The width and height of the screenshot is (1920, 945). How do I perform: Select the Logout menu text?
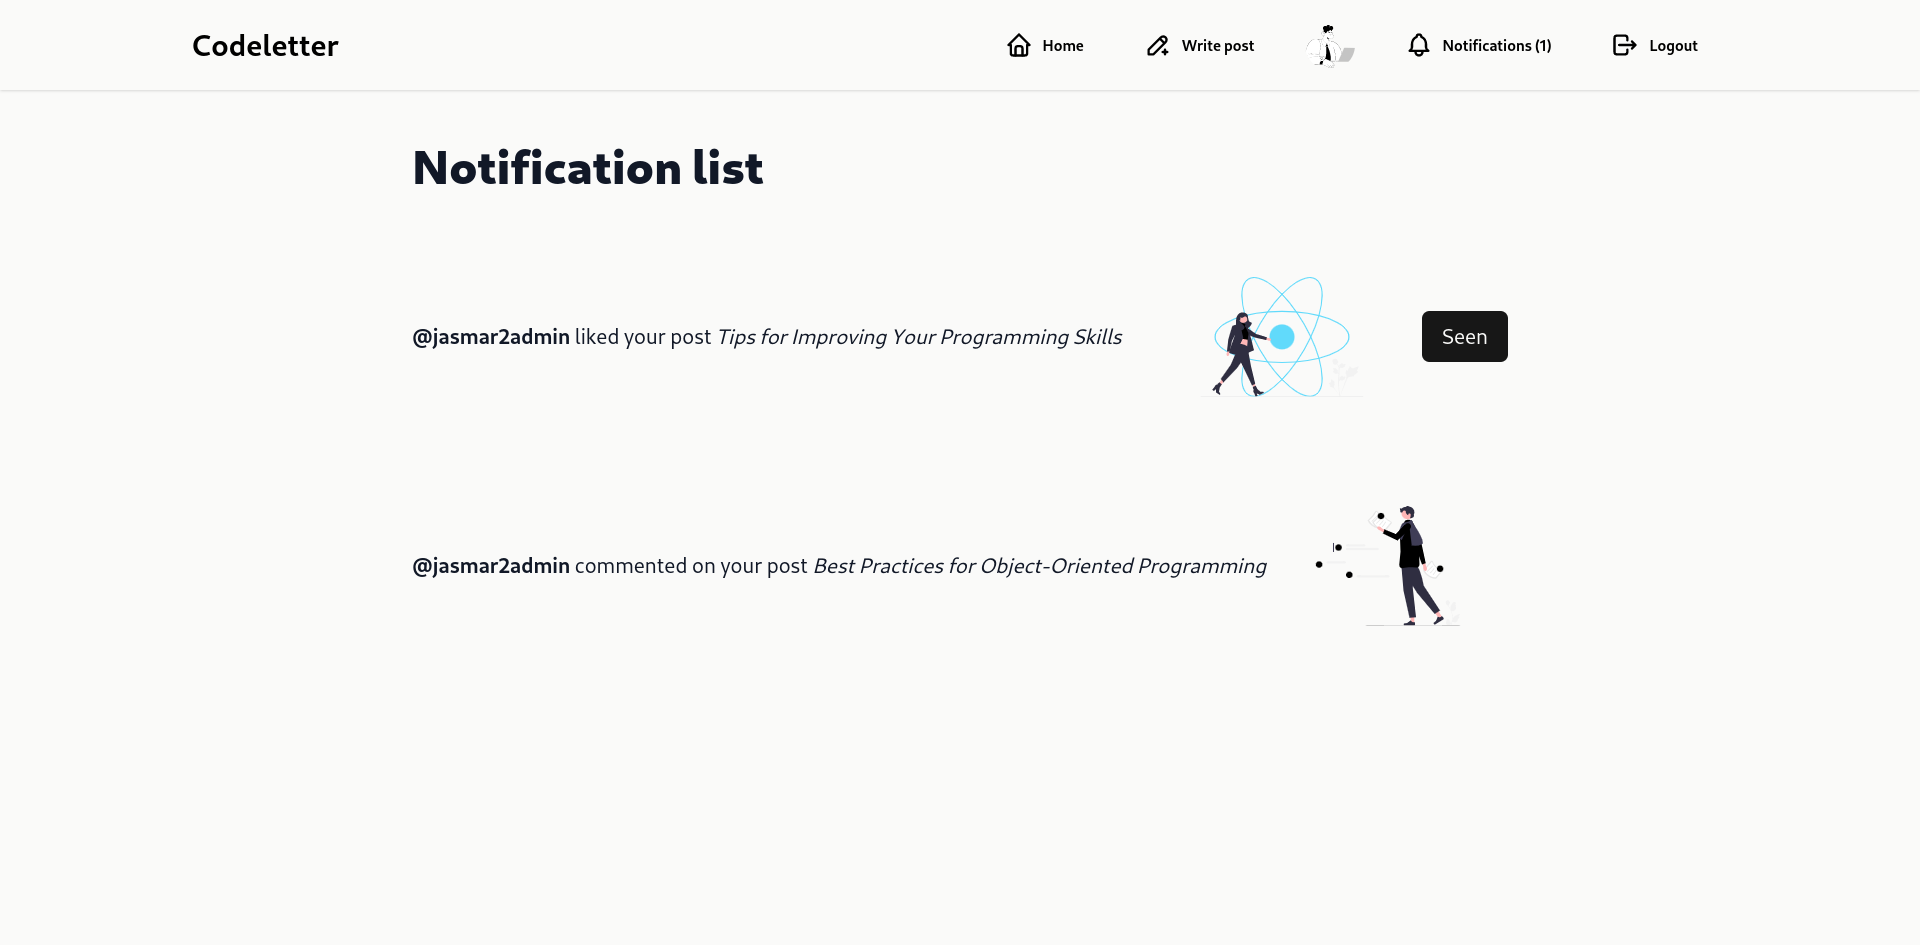[1673, 46]
